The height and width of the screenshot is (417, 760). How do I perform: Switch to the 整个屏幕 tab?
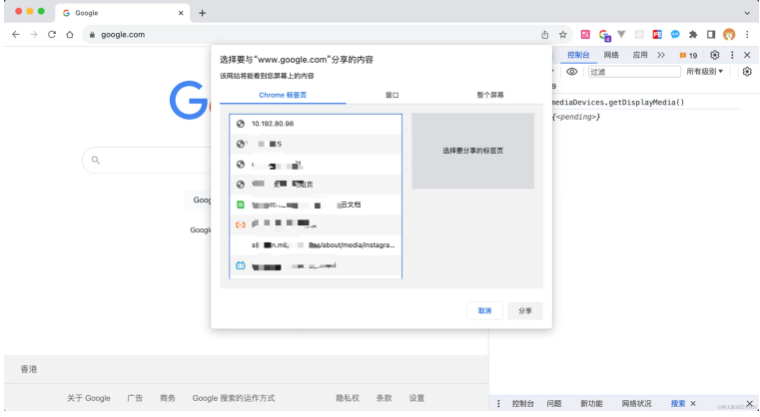tap(490, 95)
